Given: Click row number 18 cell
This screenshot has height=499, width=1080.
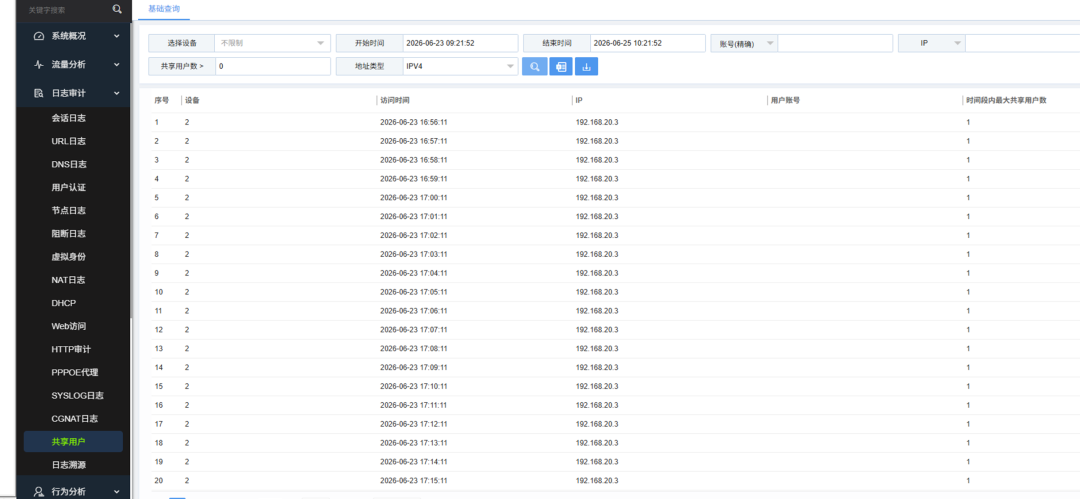Looking at the screenshot, I should [158, 442].
